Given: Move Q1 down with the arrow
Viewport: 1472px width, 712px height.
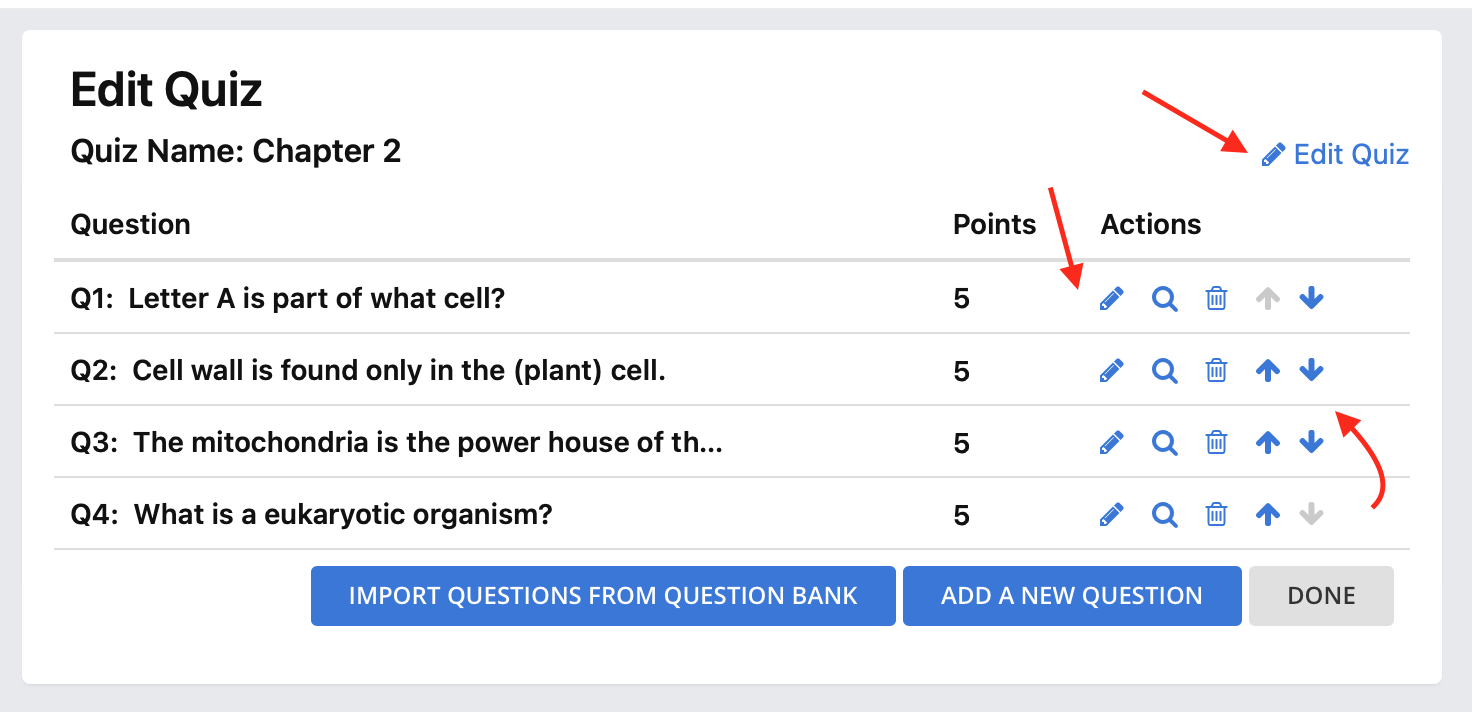Looking at the screenshot, I should 1311,298.
